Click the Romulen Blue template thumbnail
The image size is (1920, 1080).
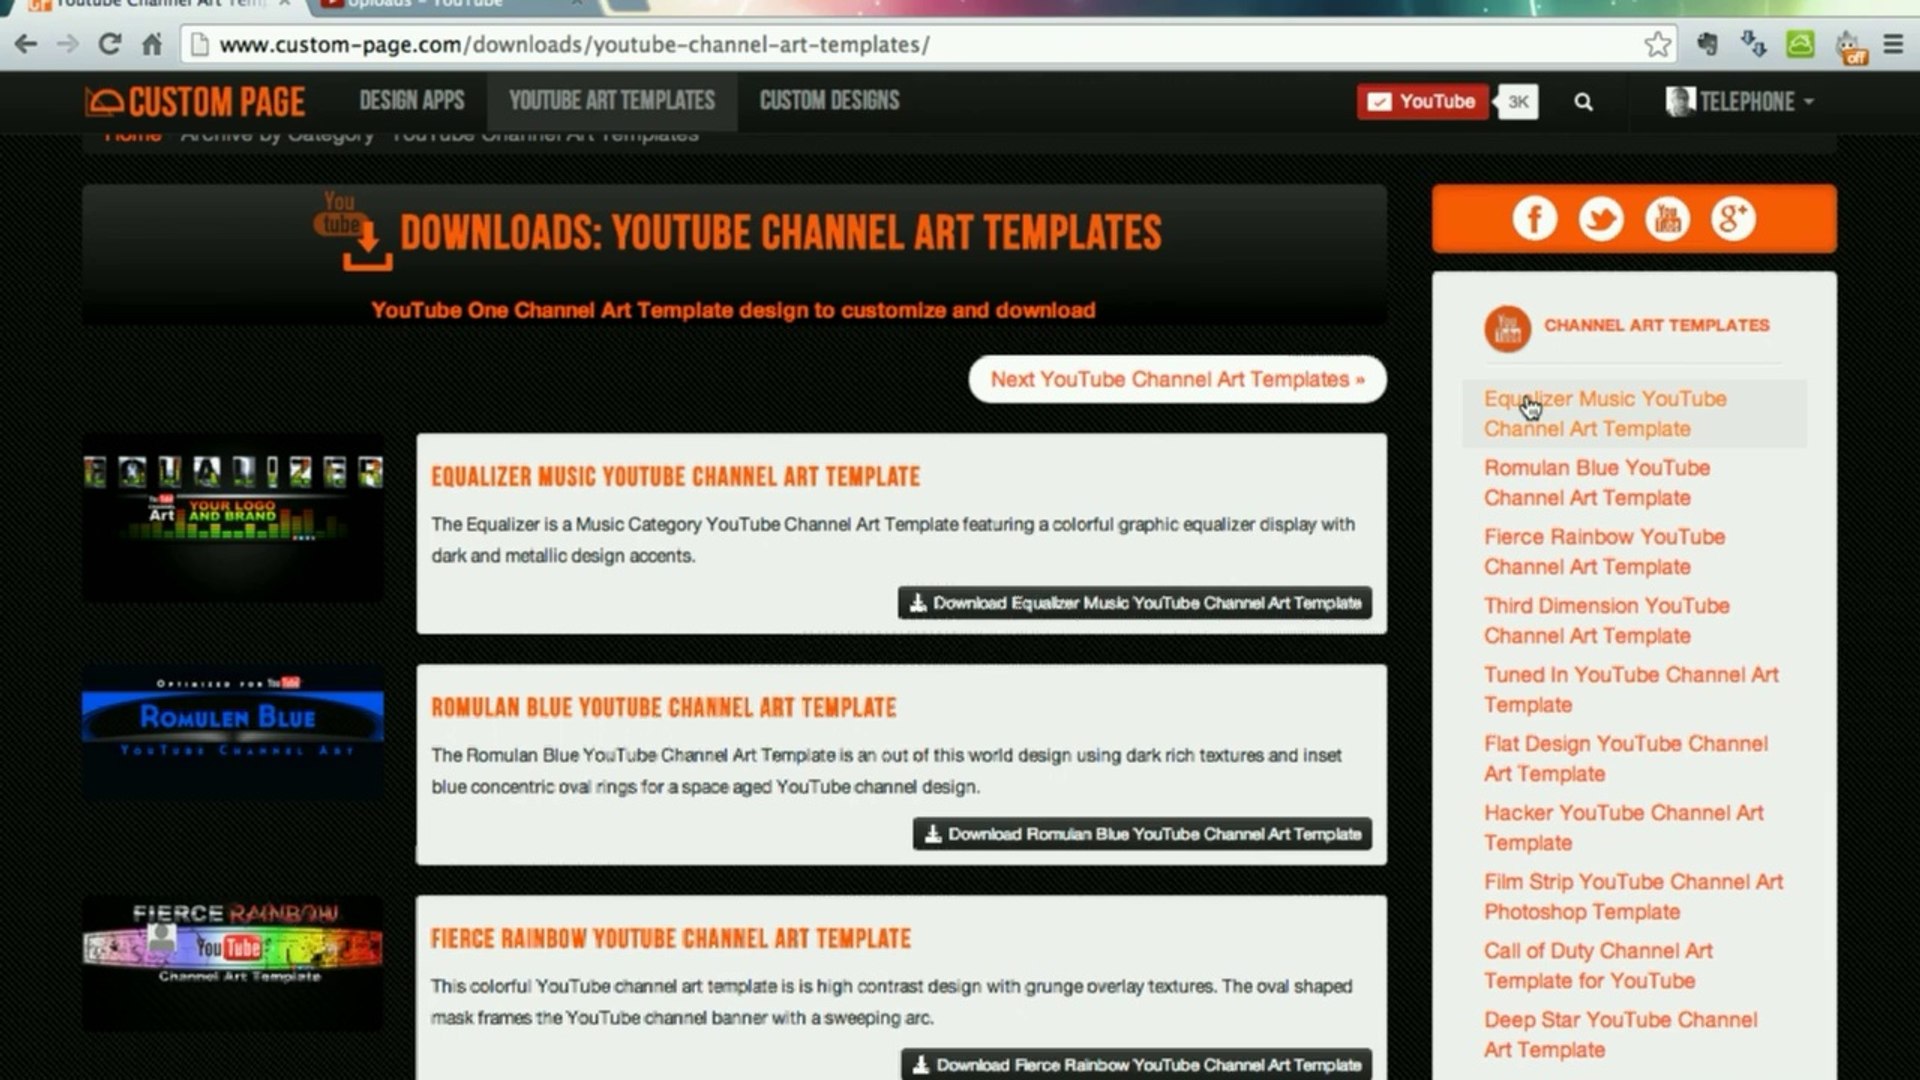click(233, 730)
